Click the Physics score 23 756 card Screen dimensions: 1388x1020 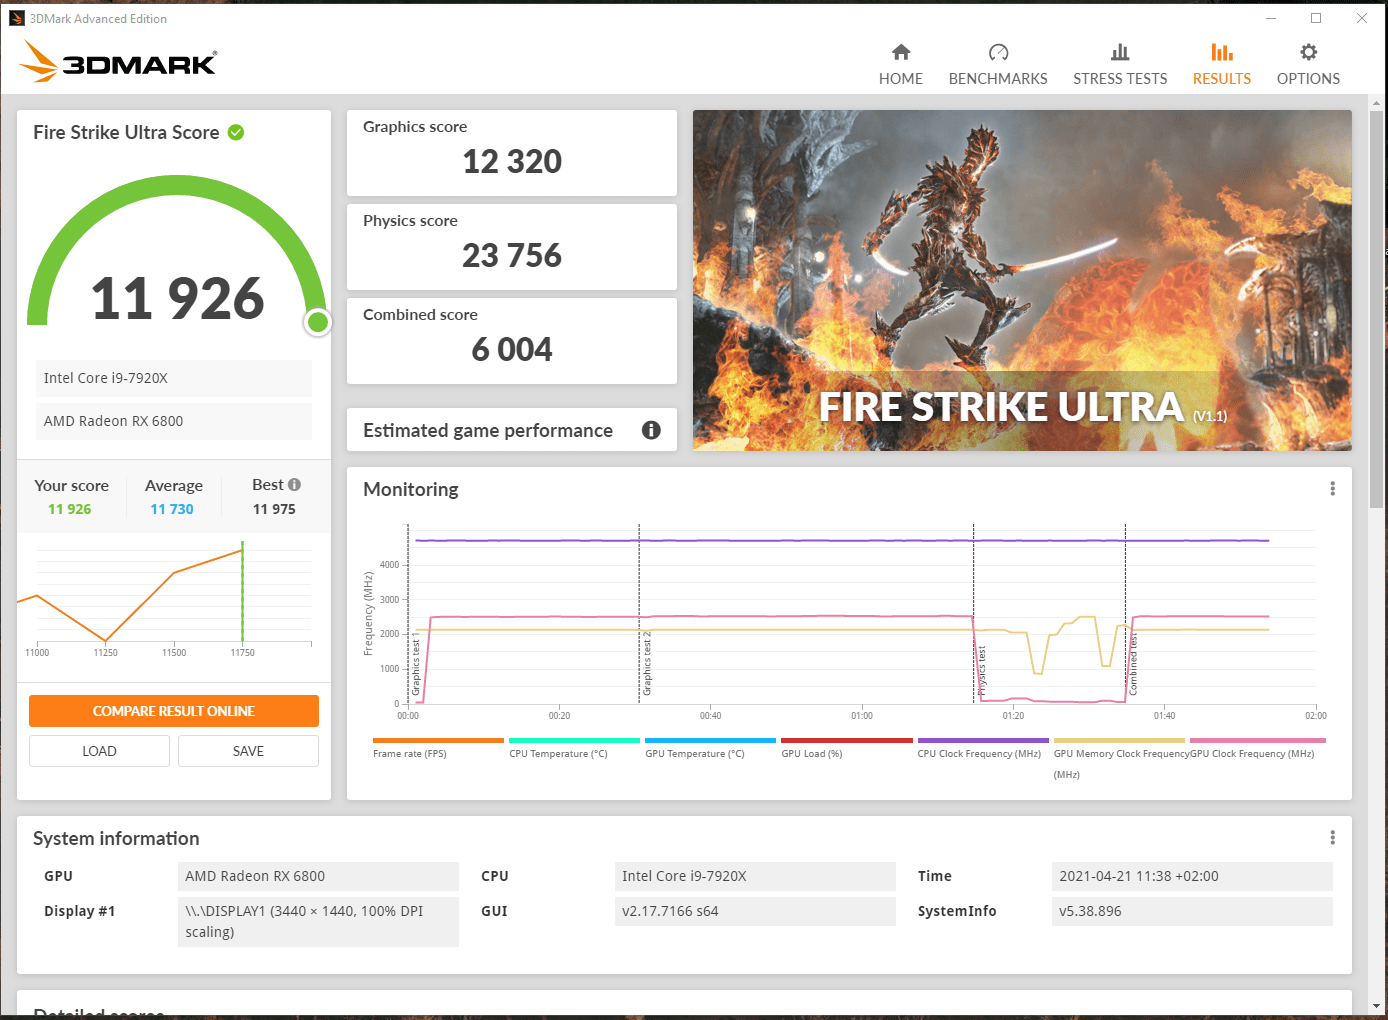coord(512,247)
